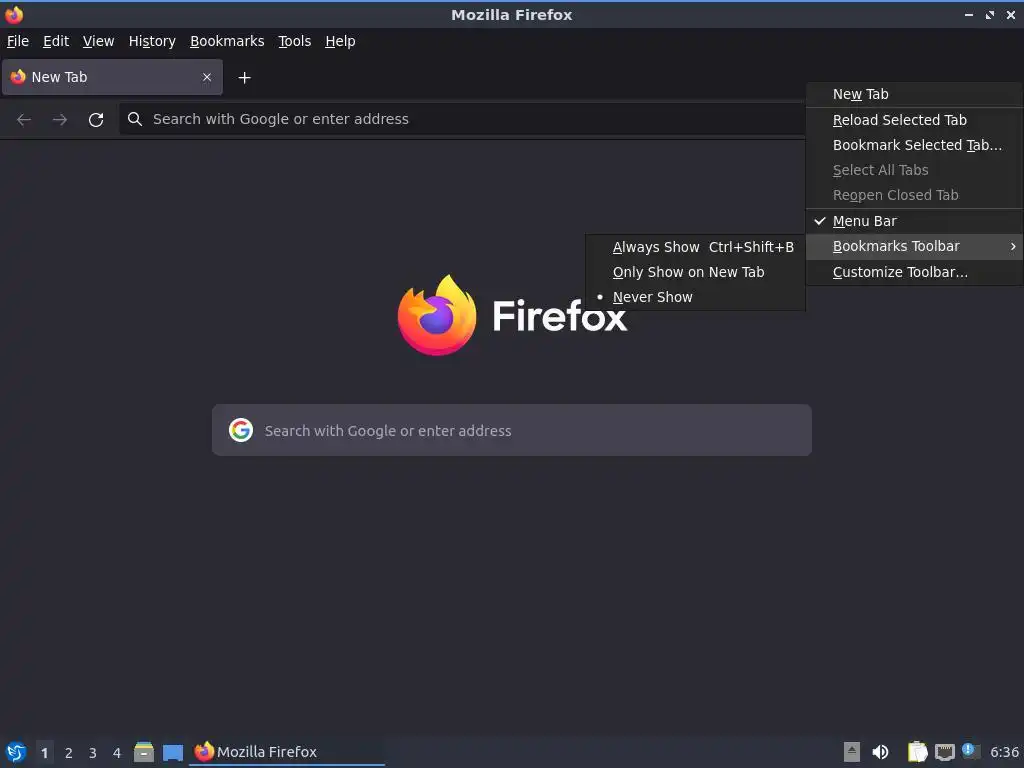Choose Bookmark Selected Tab entry

pyautogui.click(x=914, y=145)
